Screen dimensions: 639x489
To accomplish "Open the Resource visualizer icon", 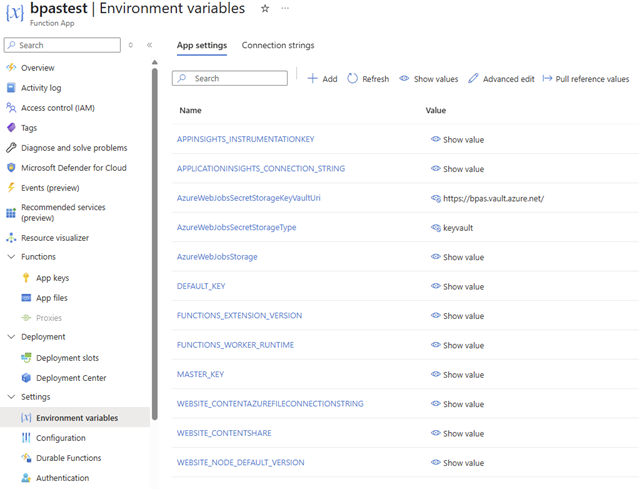I will [x=11, y=238].
